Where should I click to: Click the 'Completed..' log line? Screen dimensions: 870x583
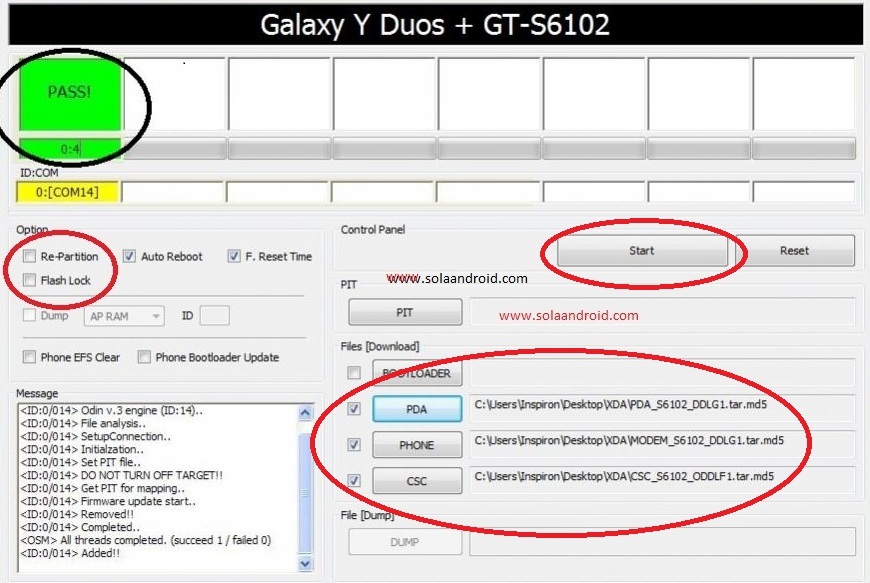coord(80,528)
